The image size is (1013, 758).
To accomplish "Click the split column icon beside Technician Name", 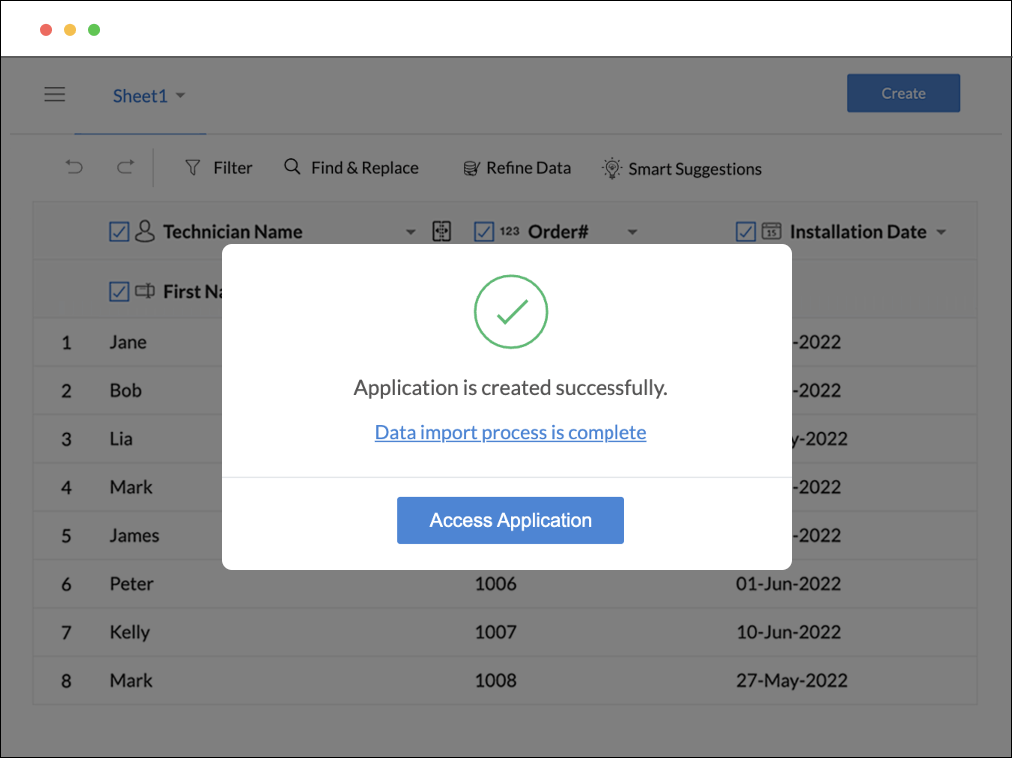I will [441, 232].
